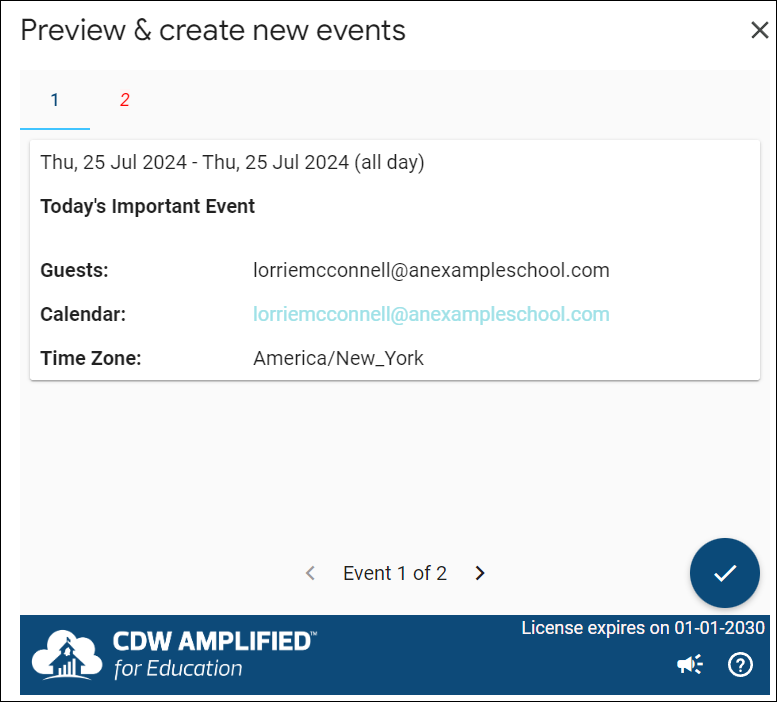777x702 pixels.
Task: Confirm creating events with the checkmark button
Action: pos(724,573)
